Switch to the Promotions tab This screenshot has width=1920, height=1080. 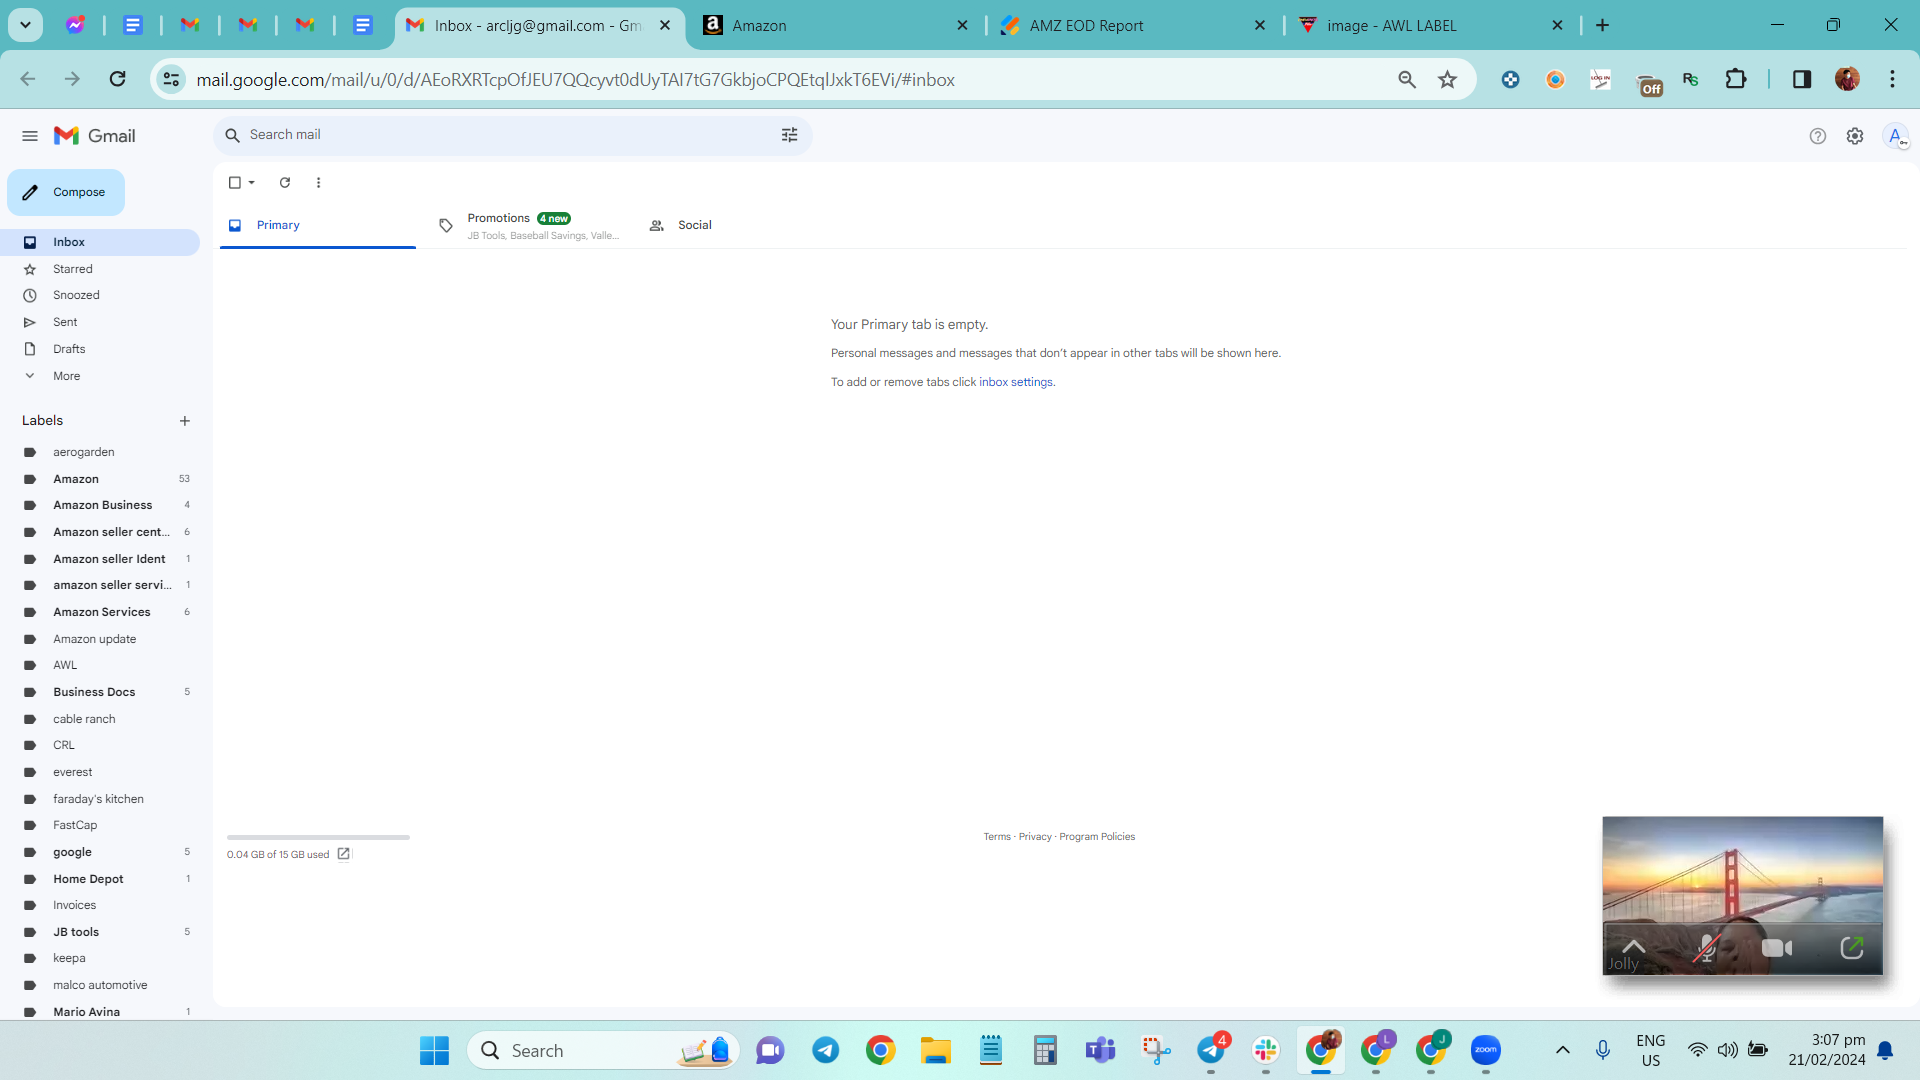point(528,225)
